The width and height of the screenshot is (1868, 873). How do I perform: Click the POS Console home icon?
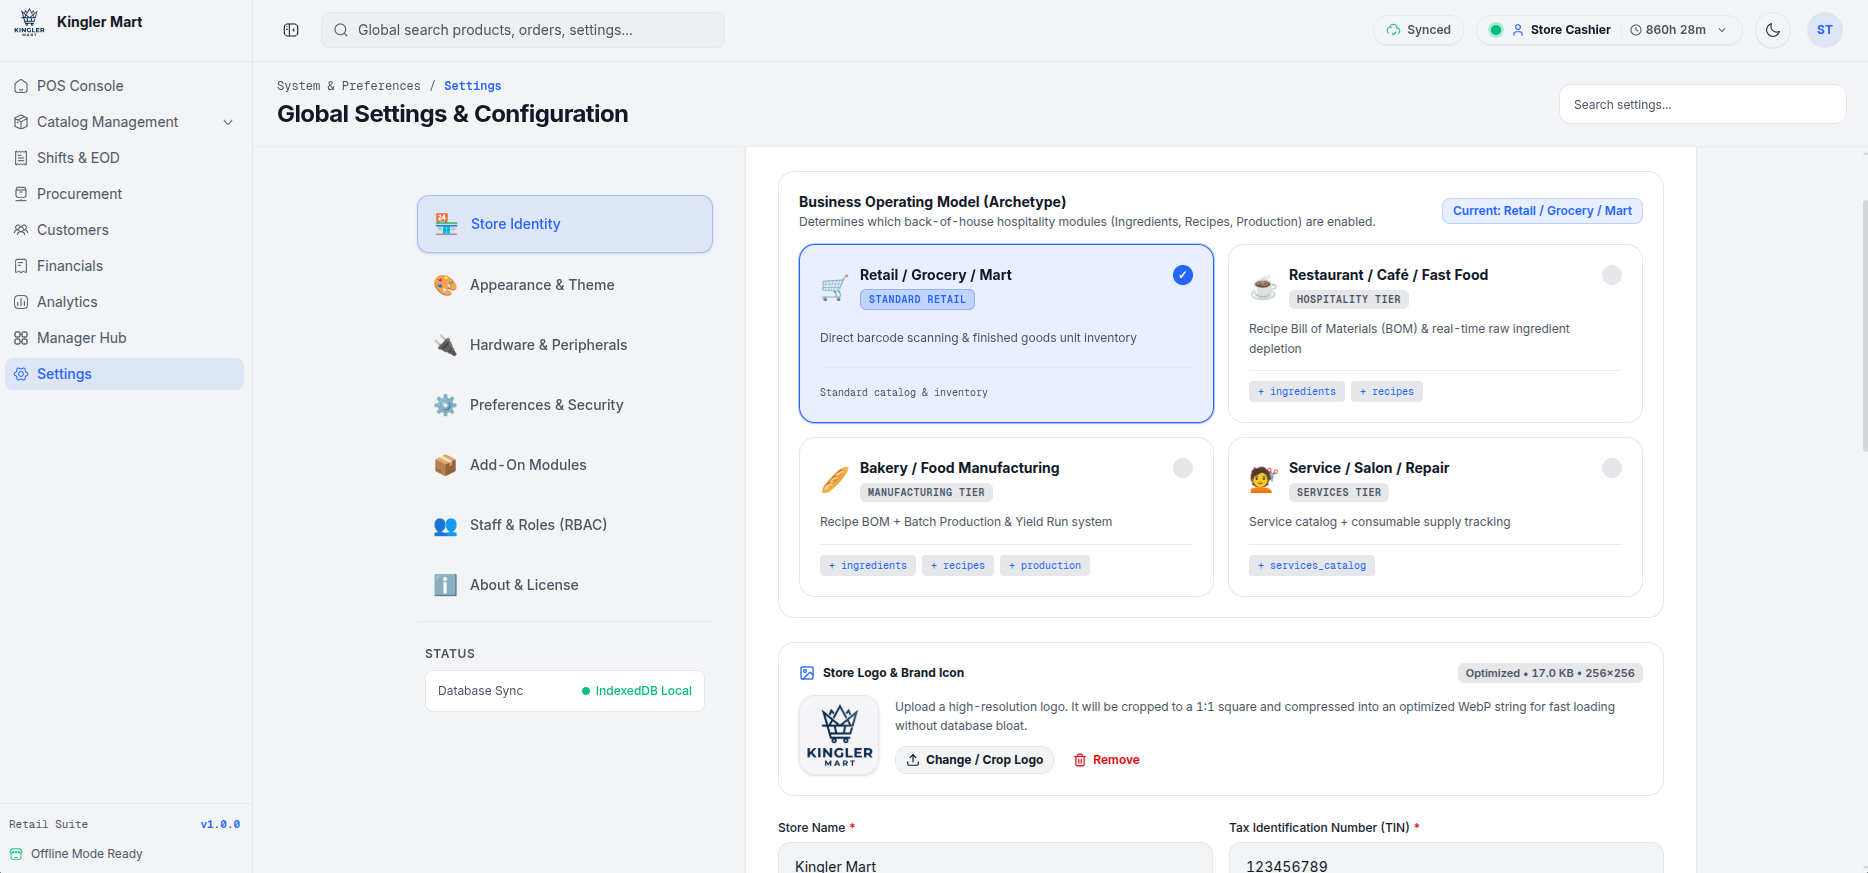[x=21, y=86]
